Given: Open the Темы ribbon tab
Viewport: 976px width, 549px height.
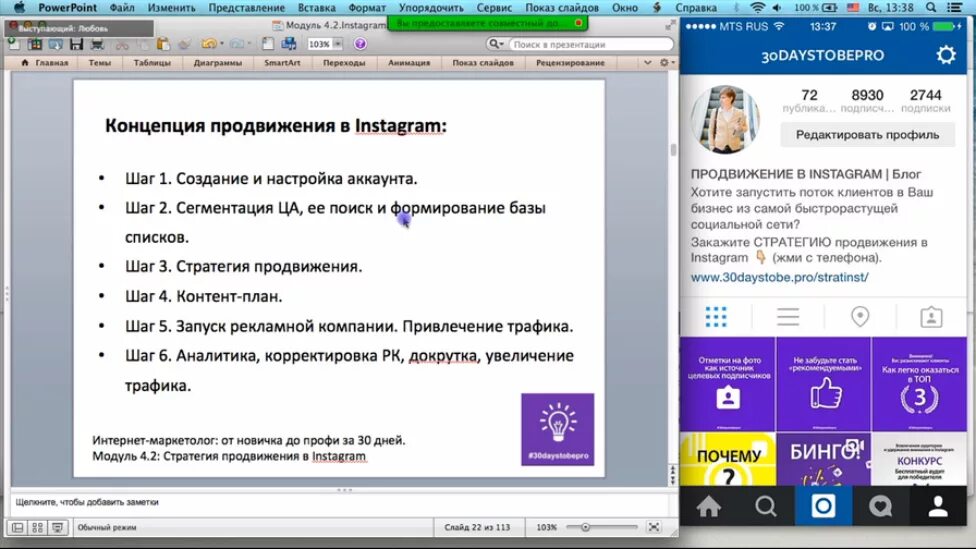Looking at the screenshot, I should [100, 63].
